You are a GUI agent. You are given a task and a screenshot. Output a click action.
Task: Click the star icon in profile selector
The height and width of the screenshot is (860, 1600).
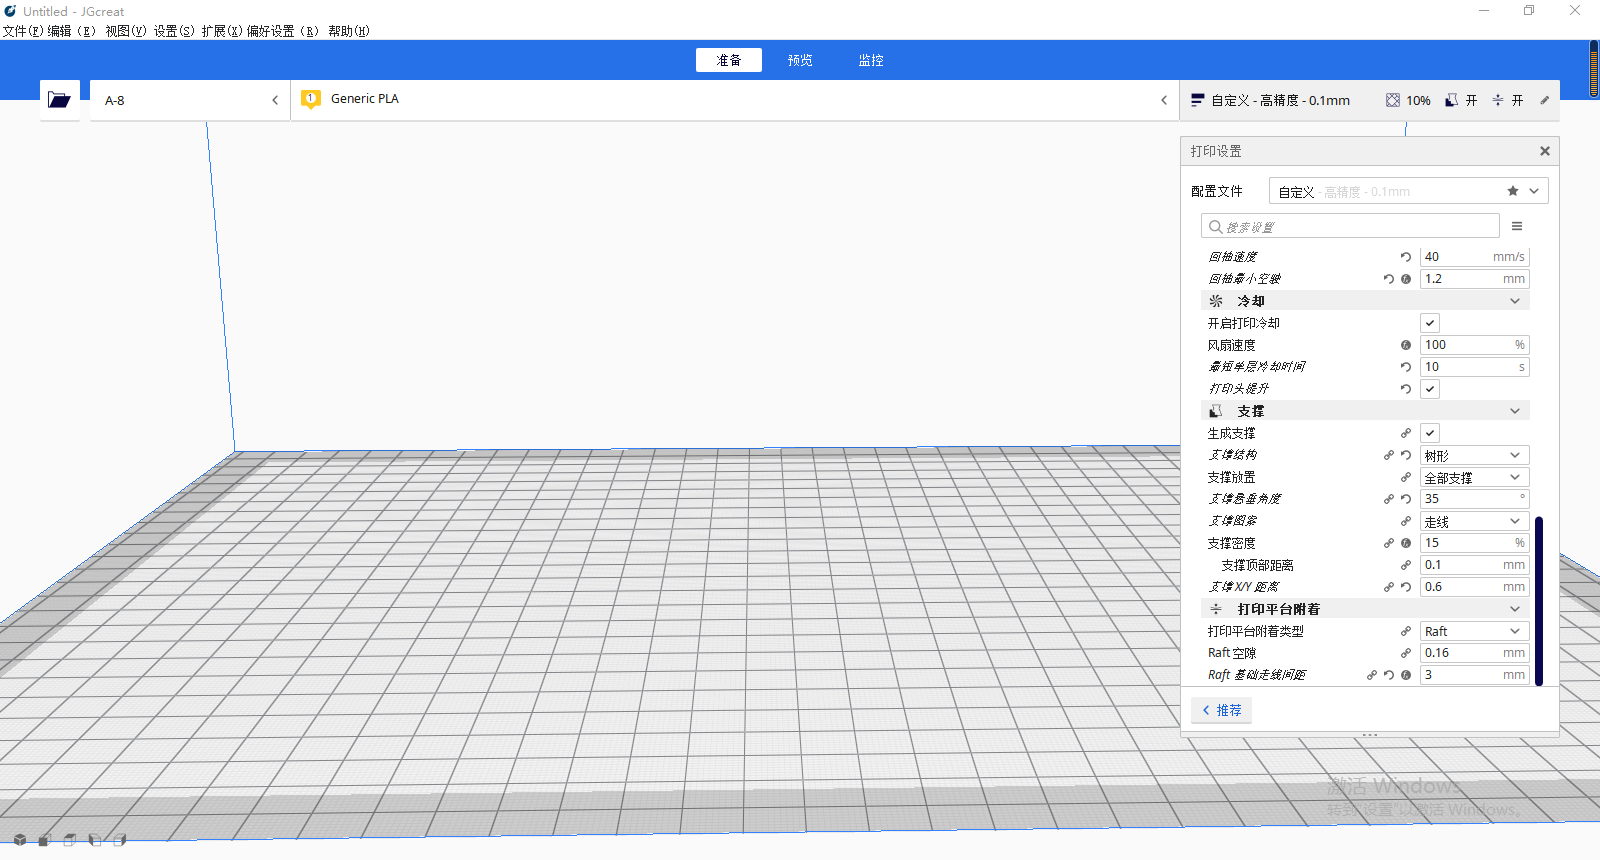coord(1513,191)
